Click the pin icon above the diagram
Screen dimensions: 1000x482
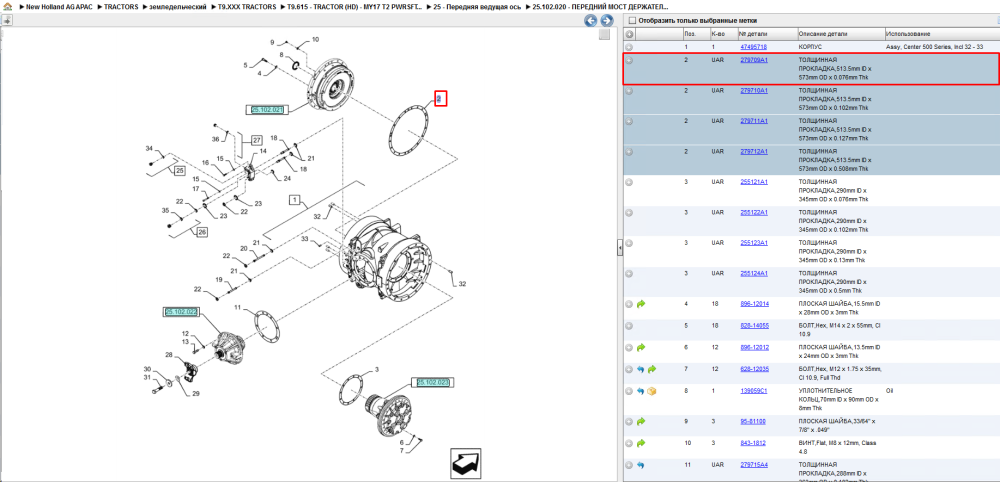6,20
